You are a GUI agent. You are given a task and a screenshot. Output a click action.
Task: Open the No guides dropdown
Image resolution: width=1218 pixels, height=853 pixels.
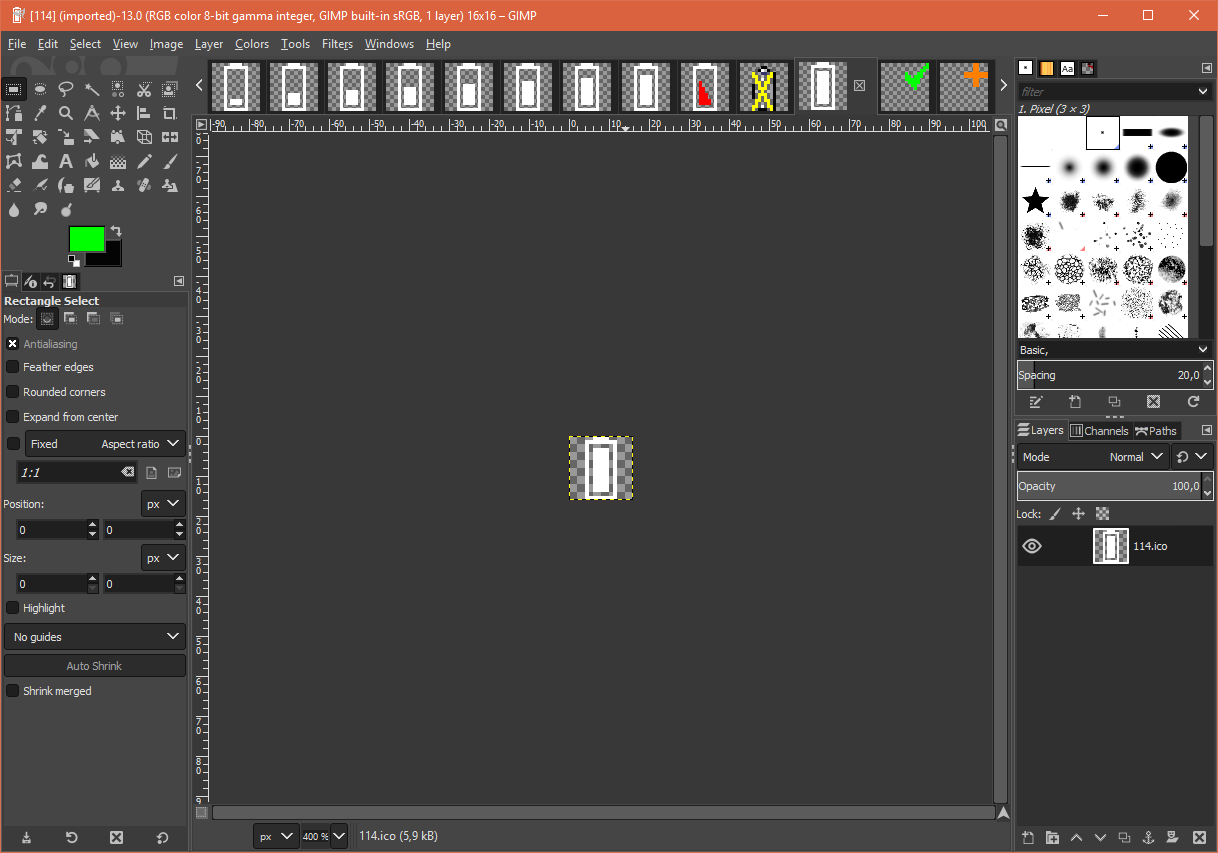[94, 637]
